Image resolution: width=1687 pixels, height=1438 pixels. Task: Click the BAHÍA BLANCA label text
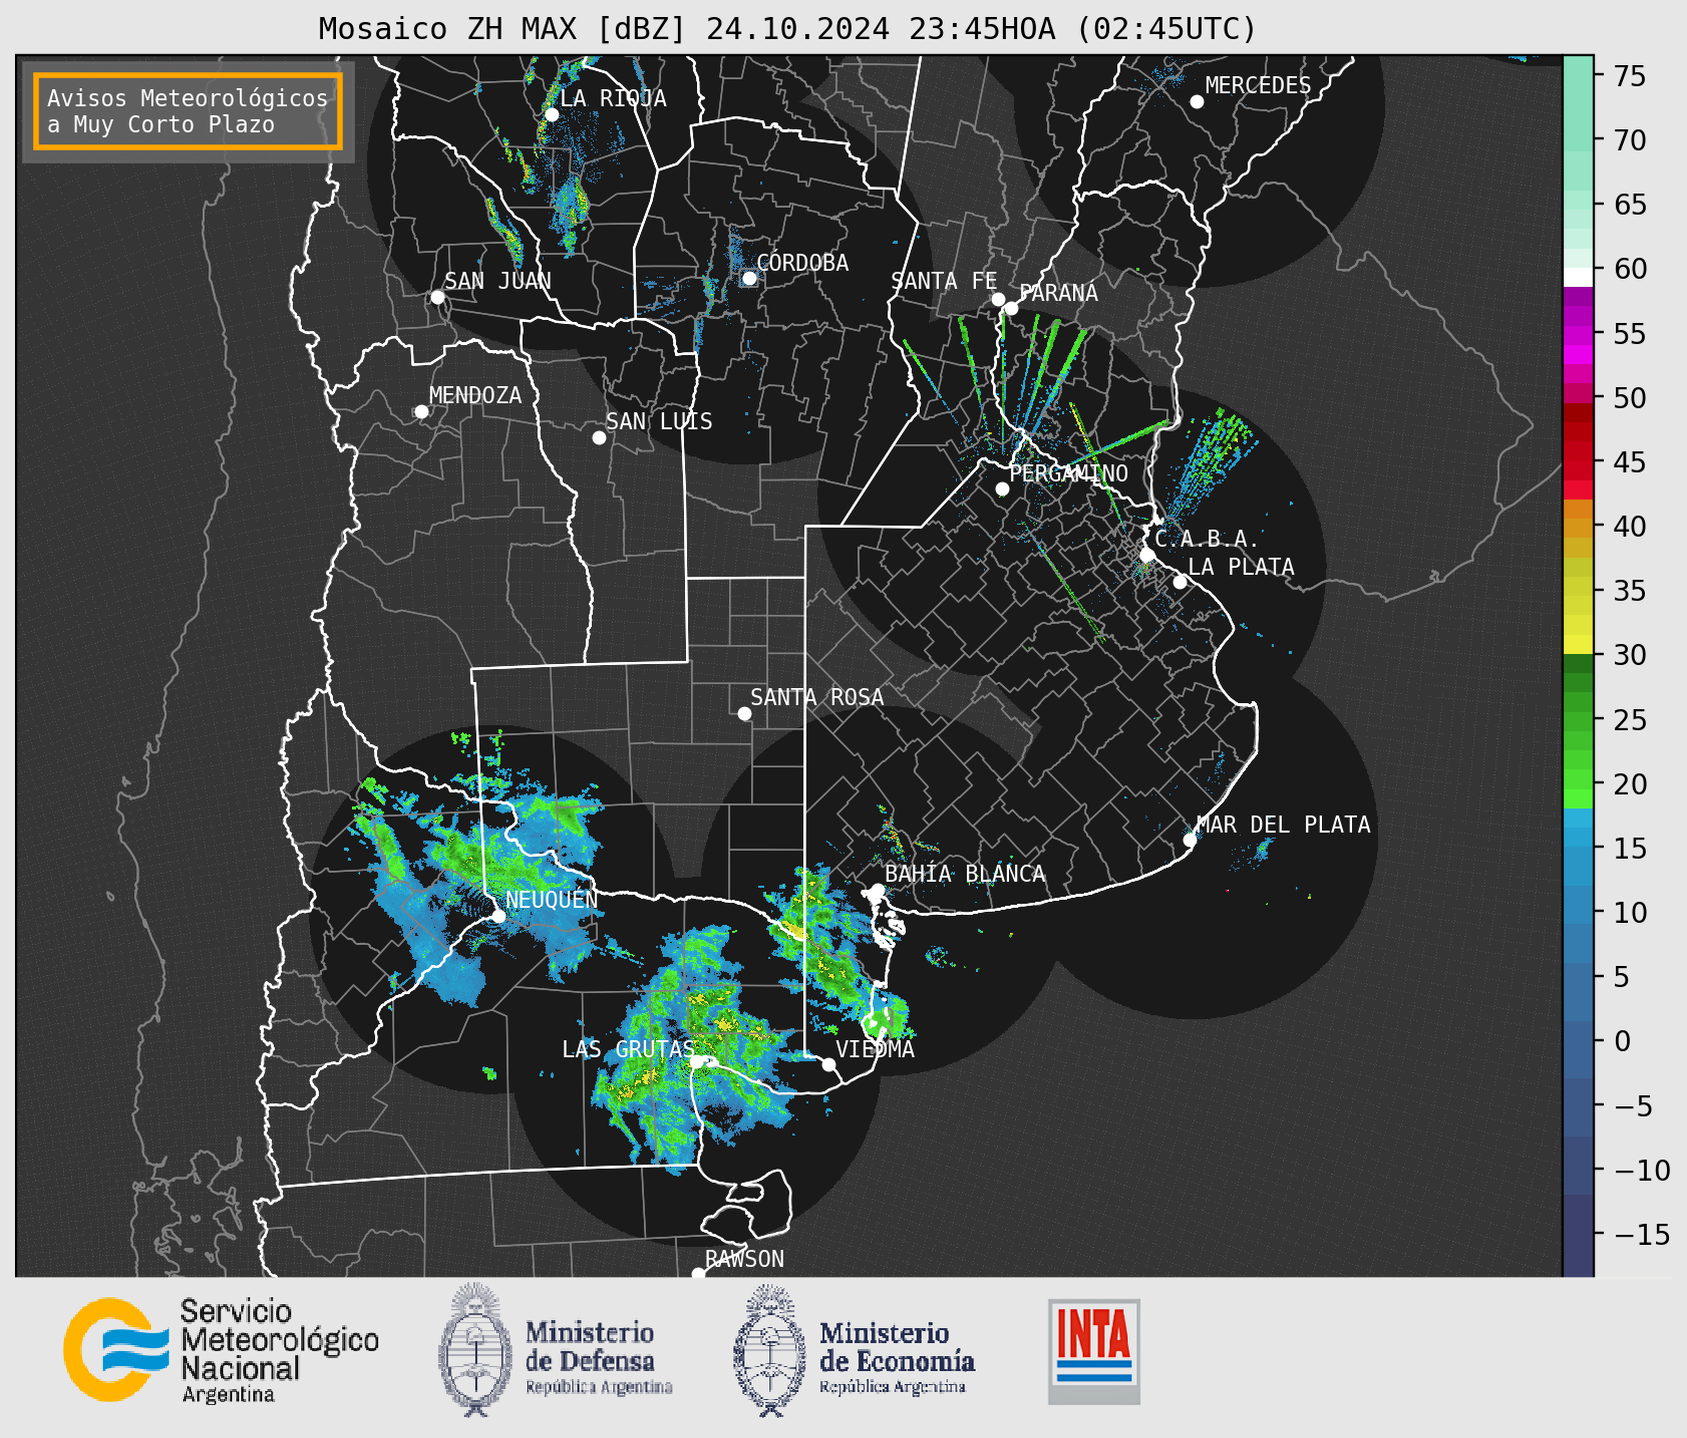(965, 874)
